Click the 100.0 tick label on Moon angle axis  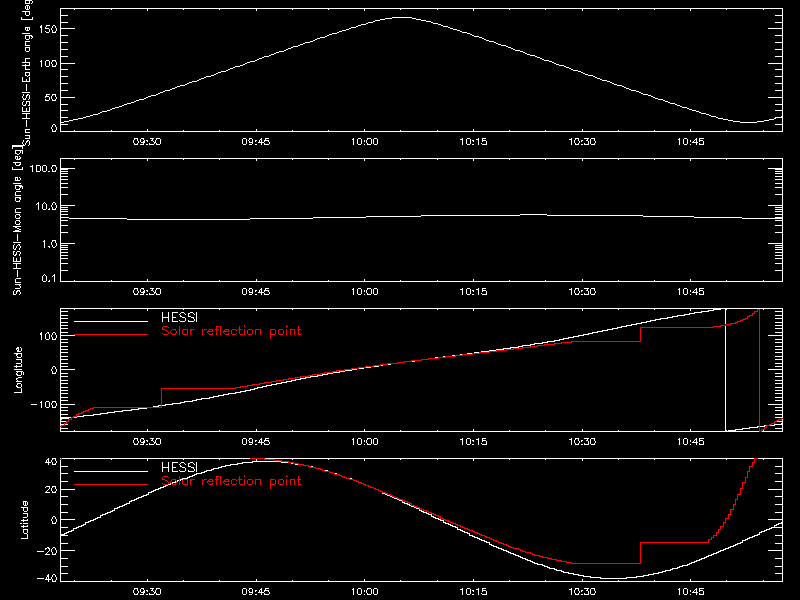tap(43, 169)
